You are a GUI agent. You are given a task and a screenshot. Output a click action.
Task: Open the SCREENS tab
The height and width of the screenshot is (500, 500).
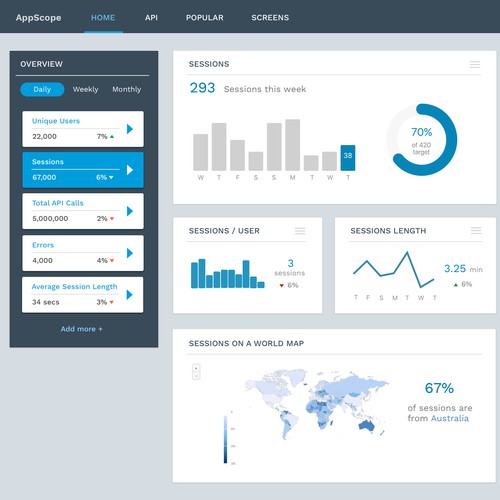[x=270, y=18]
